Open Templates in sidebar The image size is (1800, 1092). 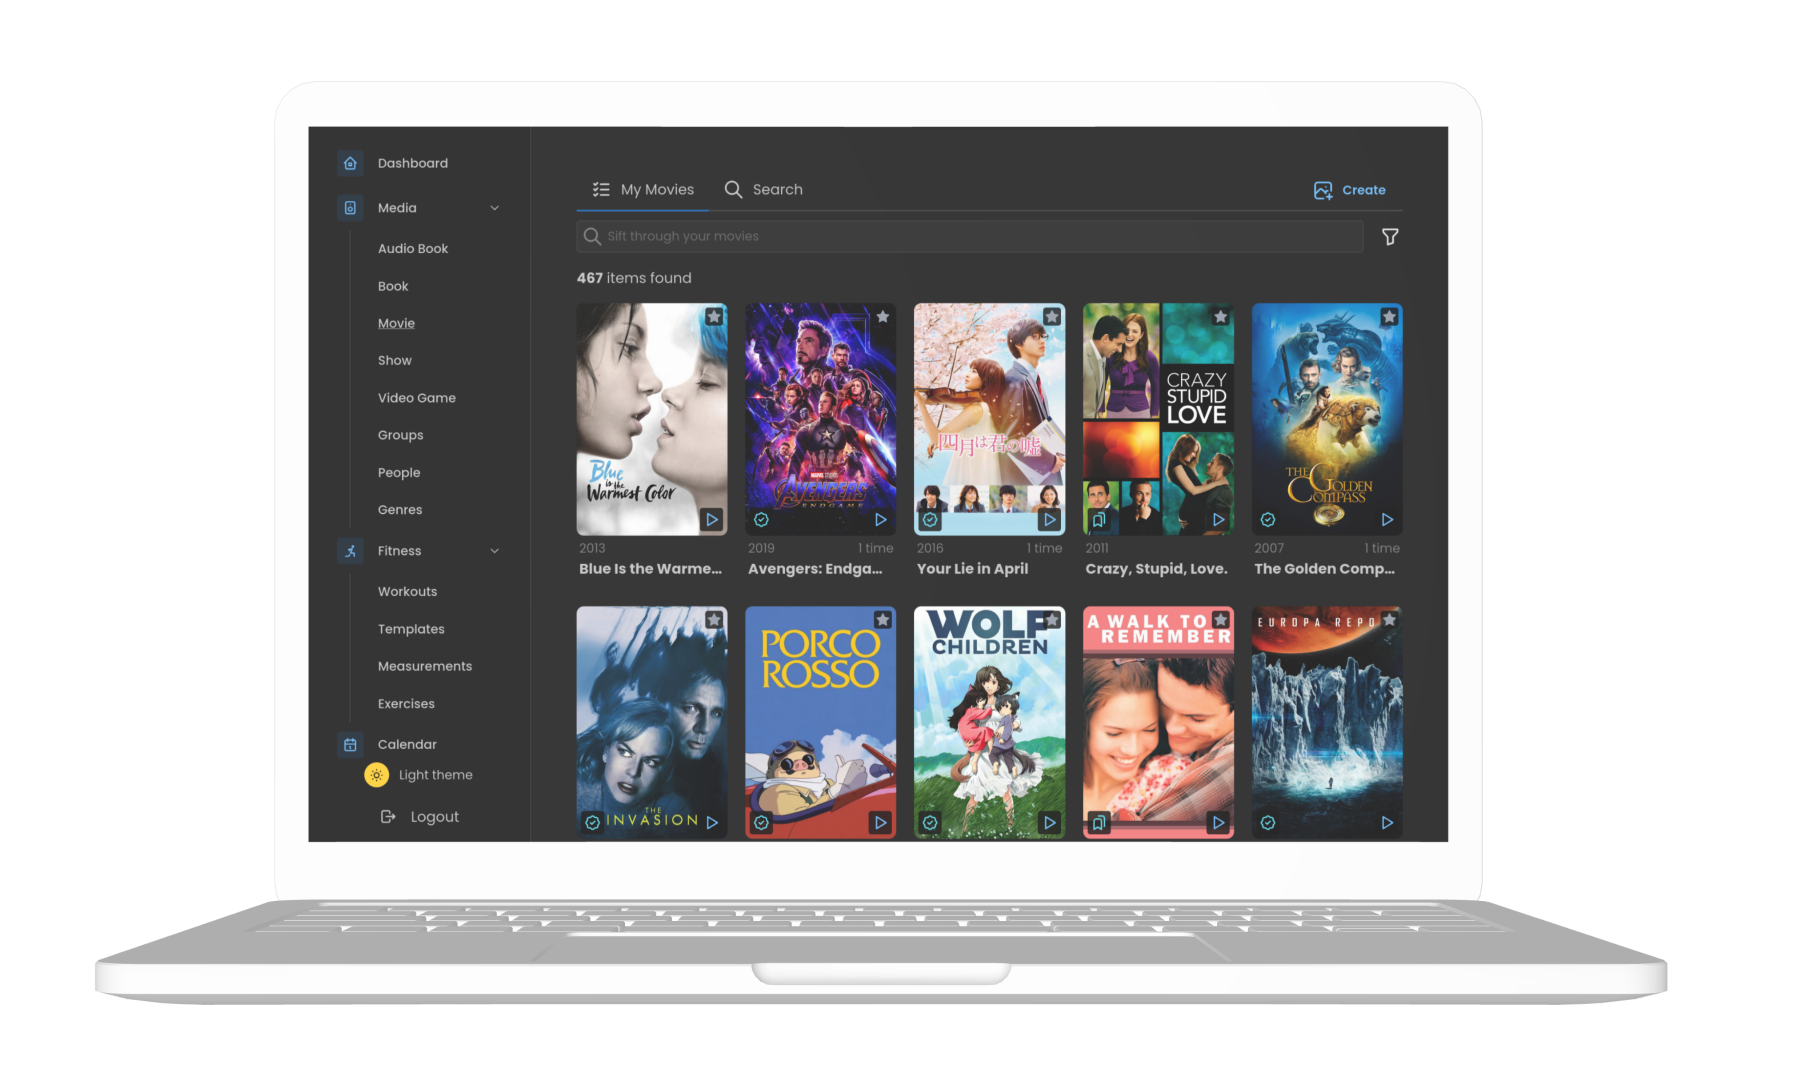pyautogui.click(x=411, y=629)
